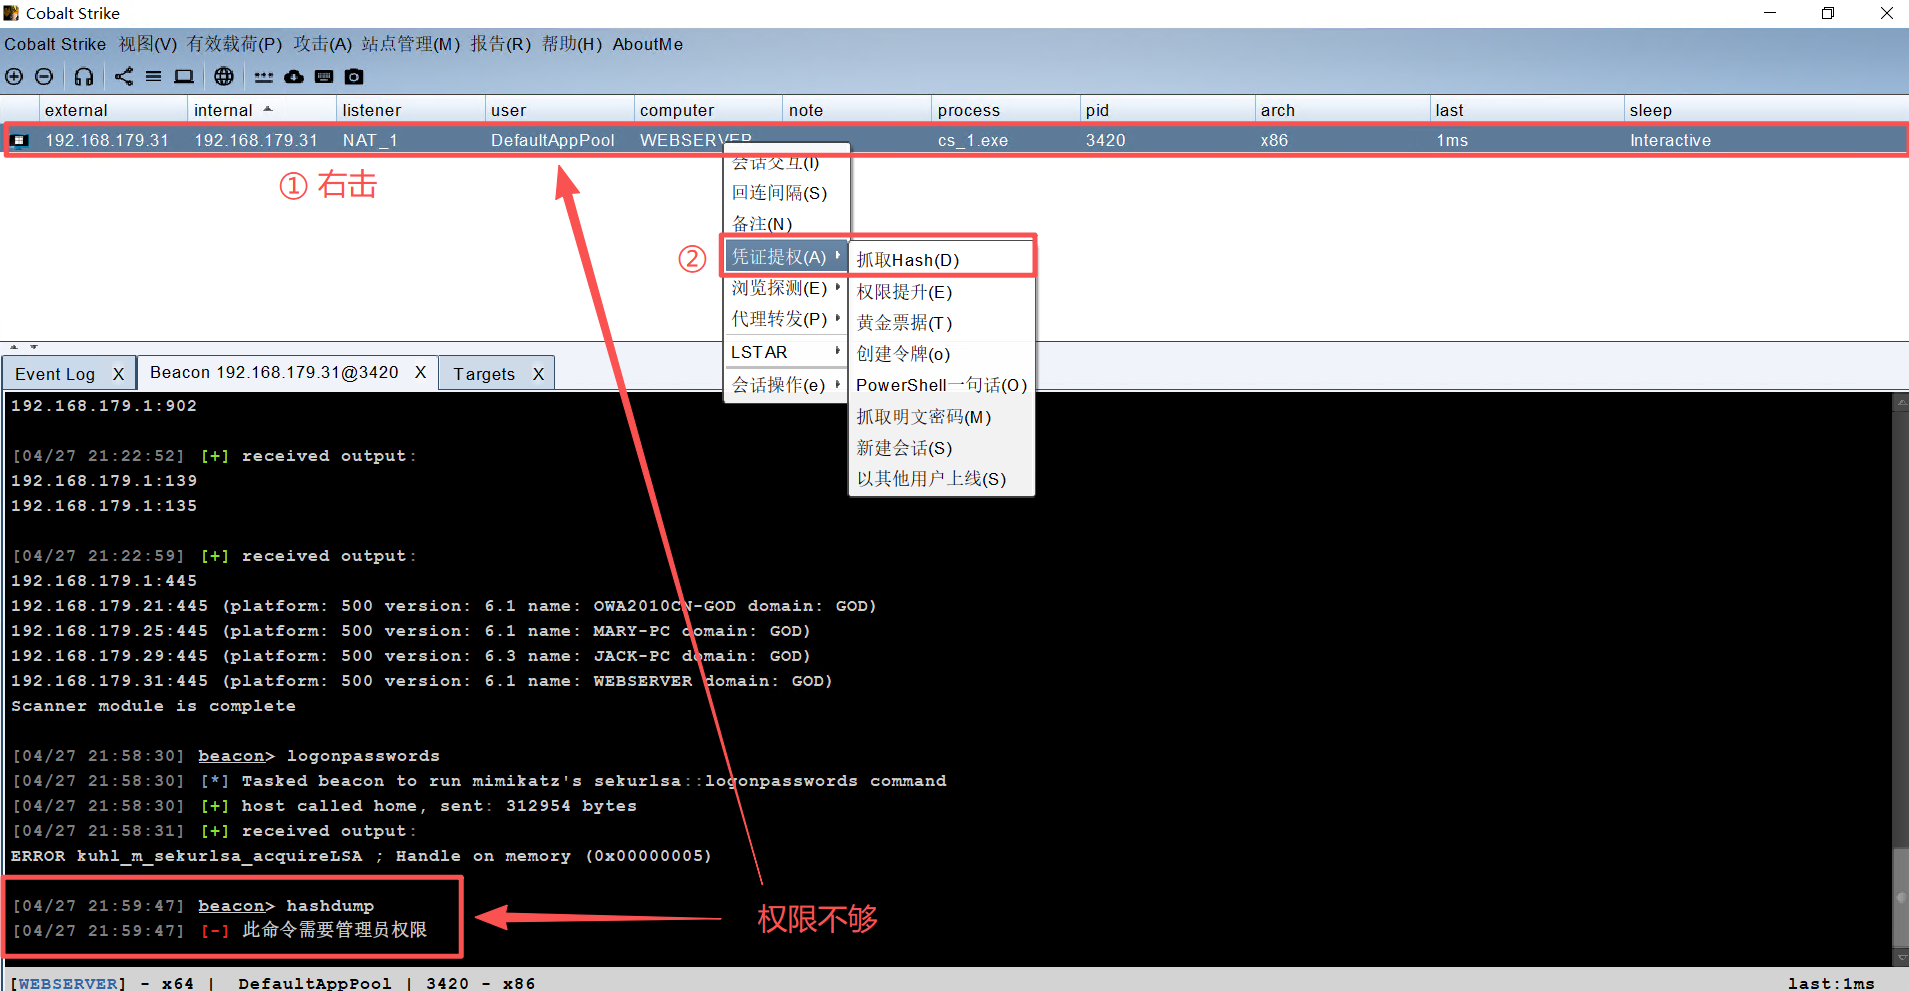Sort by listener column header
This screenshot has width=1909, height=991.
click(x=410, y=110)
